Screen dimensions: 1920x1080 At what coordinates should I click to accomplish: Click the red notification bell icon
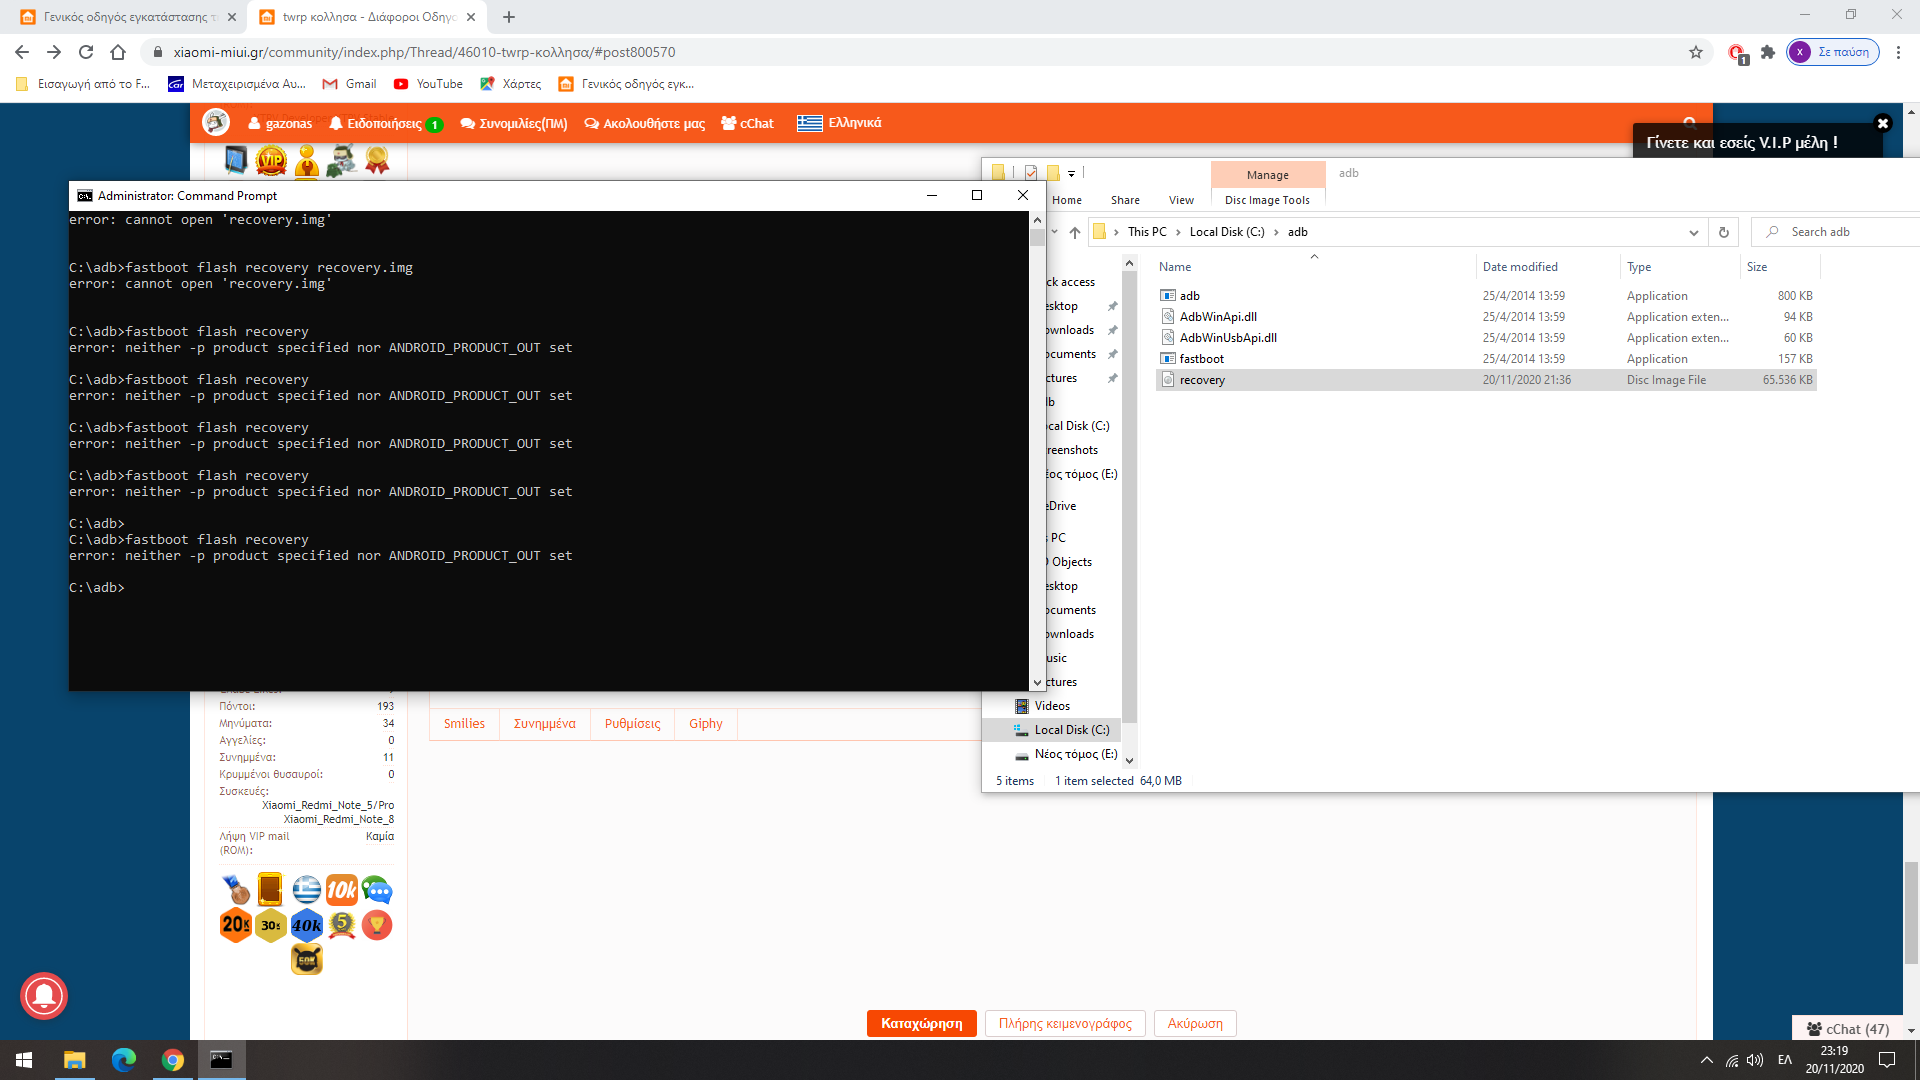[x=44, y=996]
